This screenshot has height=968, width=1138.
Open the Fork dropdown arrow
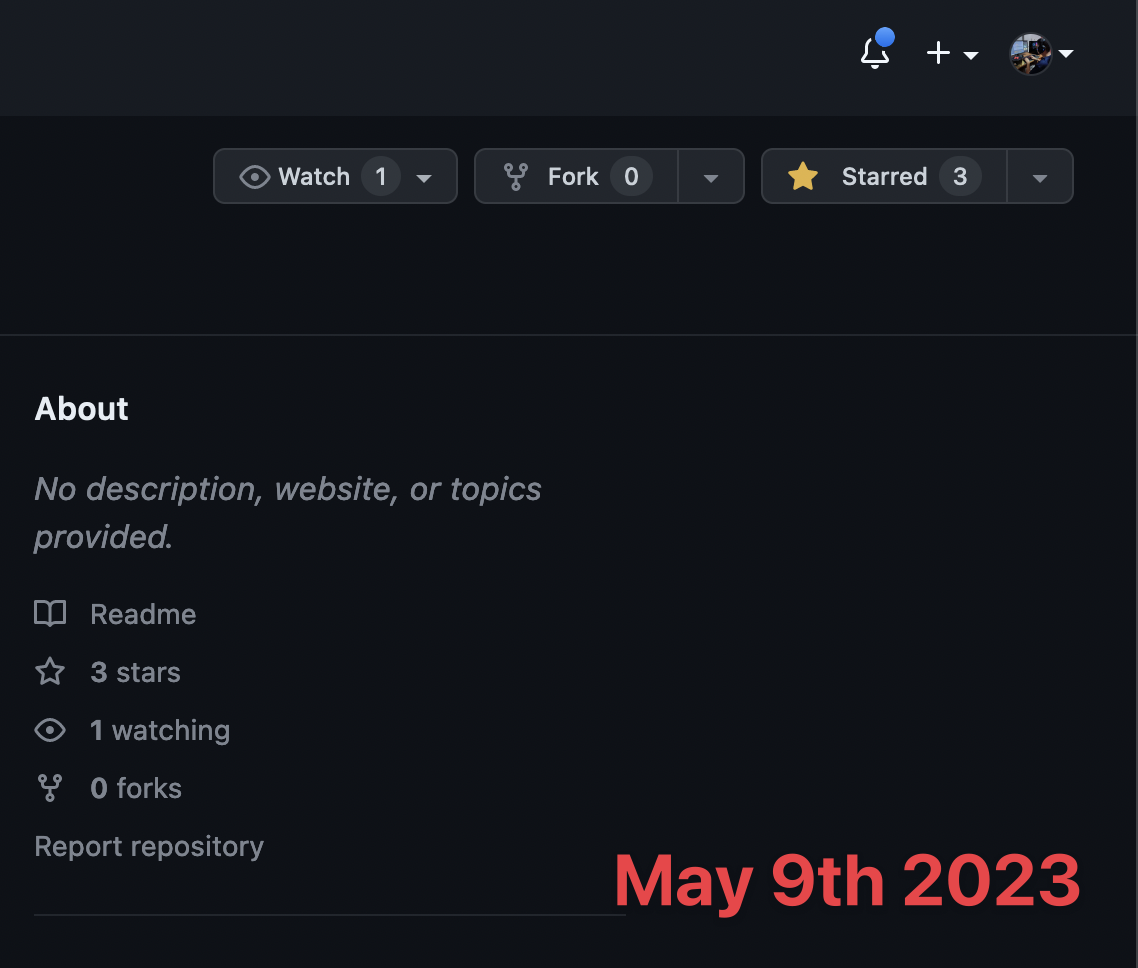pyautogui.click(x=711, y=176)
